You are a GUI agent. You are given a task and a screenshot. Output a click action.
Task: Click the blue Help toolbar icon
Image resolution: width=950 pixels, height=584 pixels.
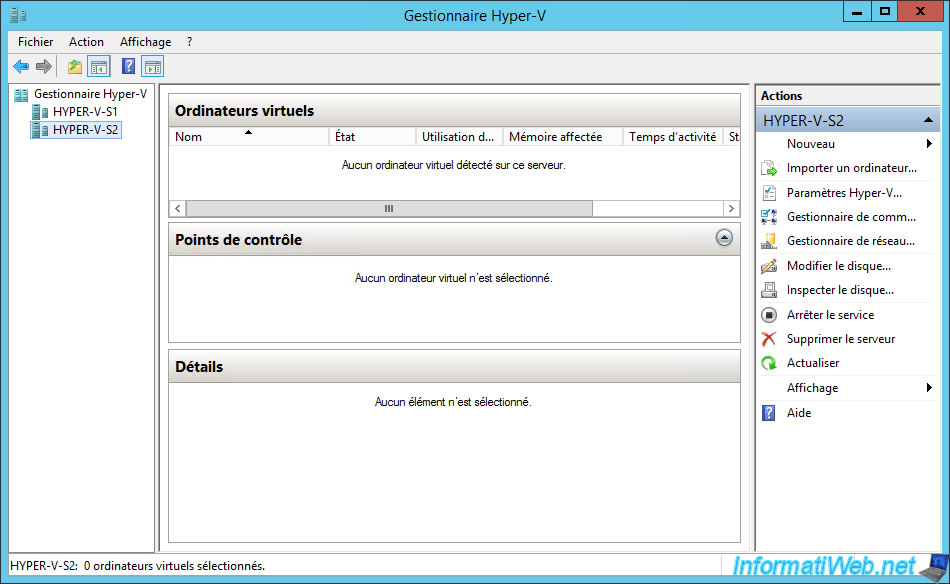[x=128, y=66]
